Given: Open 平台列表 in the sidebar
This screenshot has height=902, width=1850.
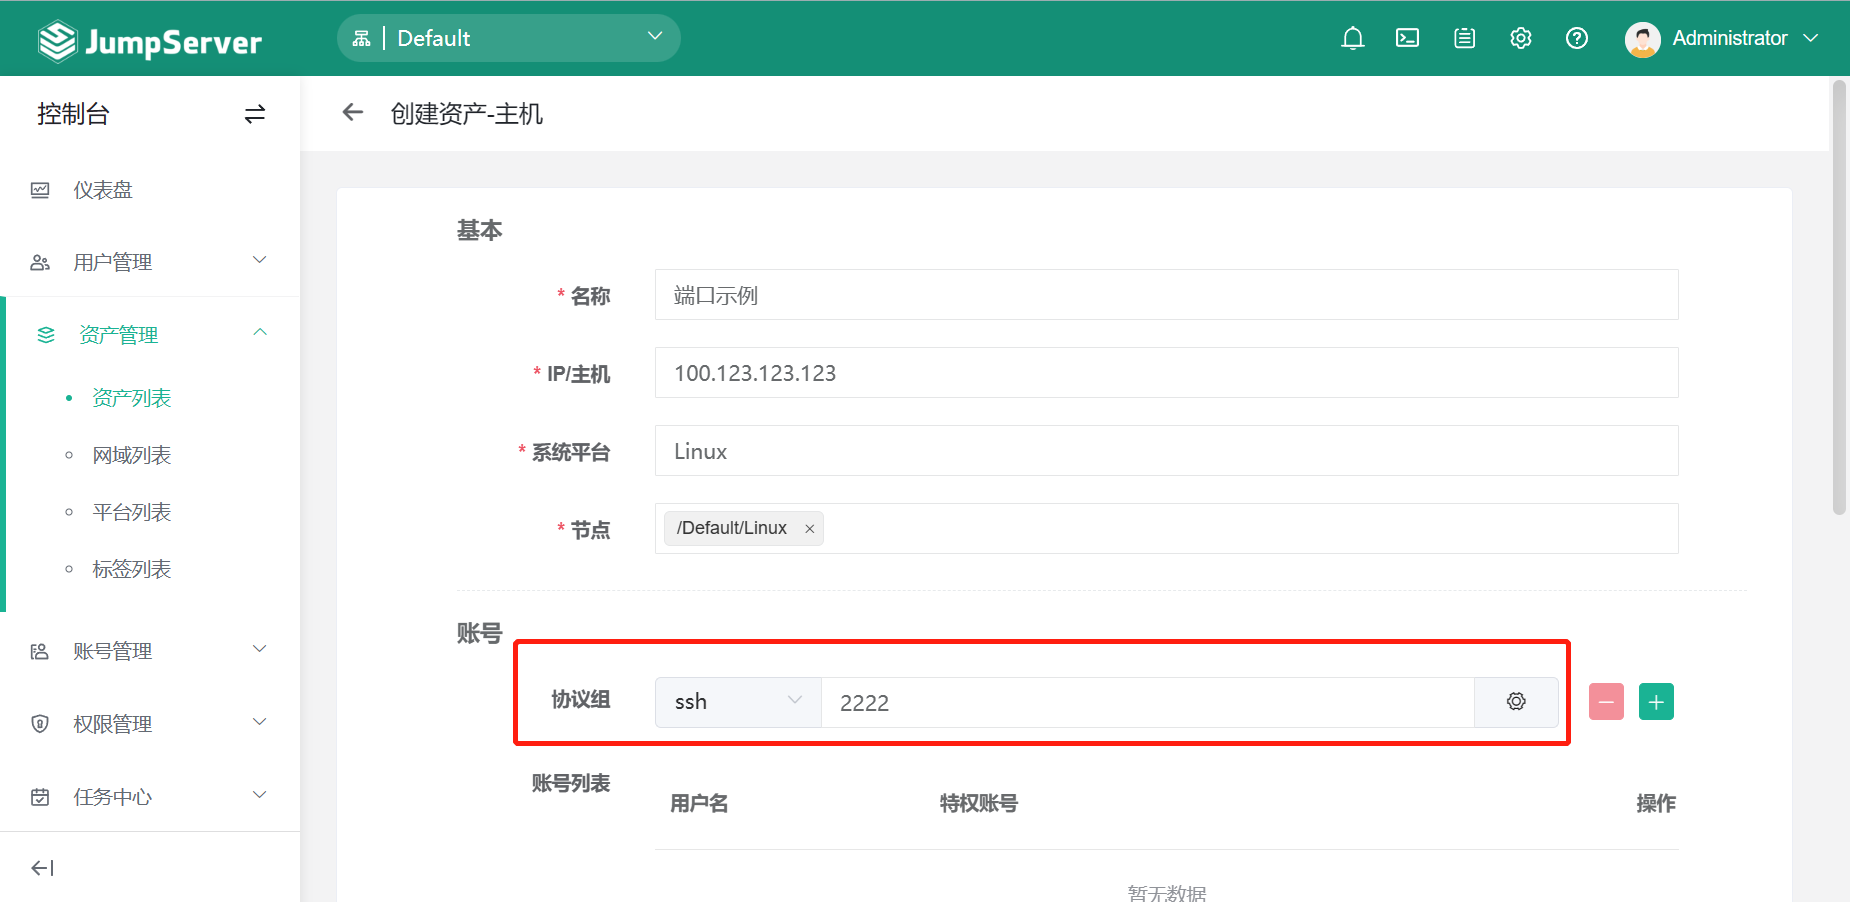Looking at the screenshot, I should 131,512.
